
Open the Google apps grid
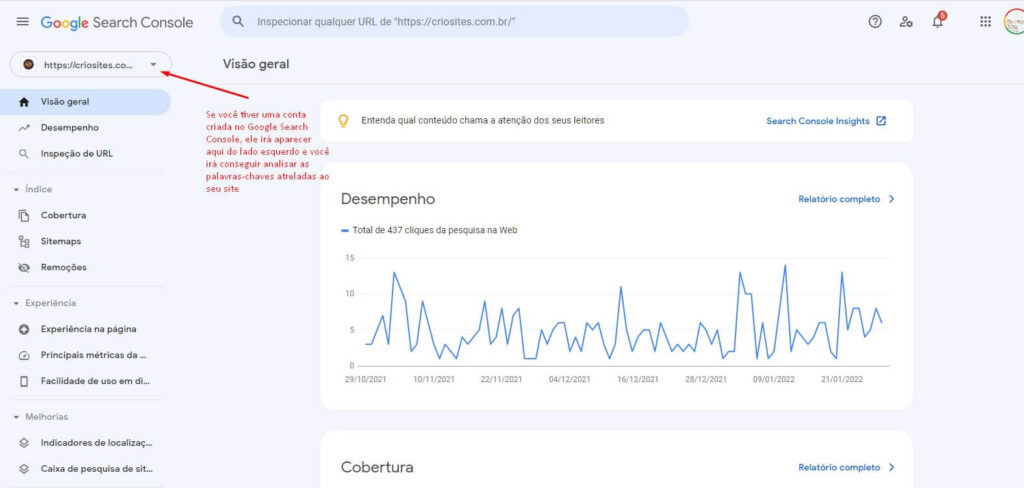click(985, 22)
